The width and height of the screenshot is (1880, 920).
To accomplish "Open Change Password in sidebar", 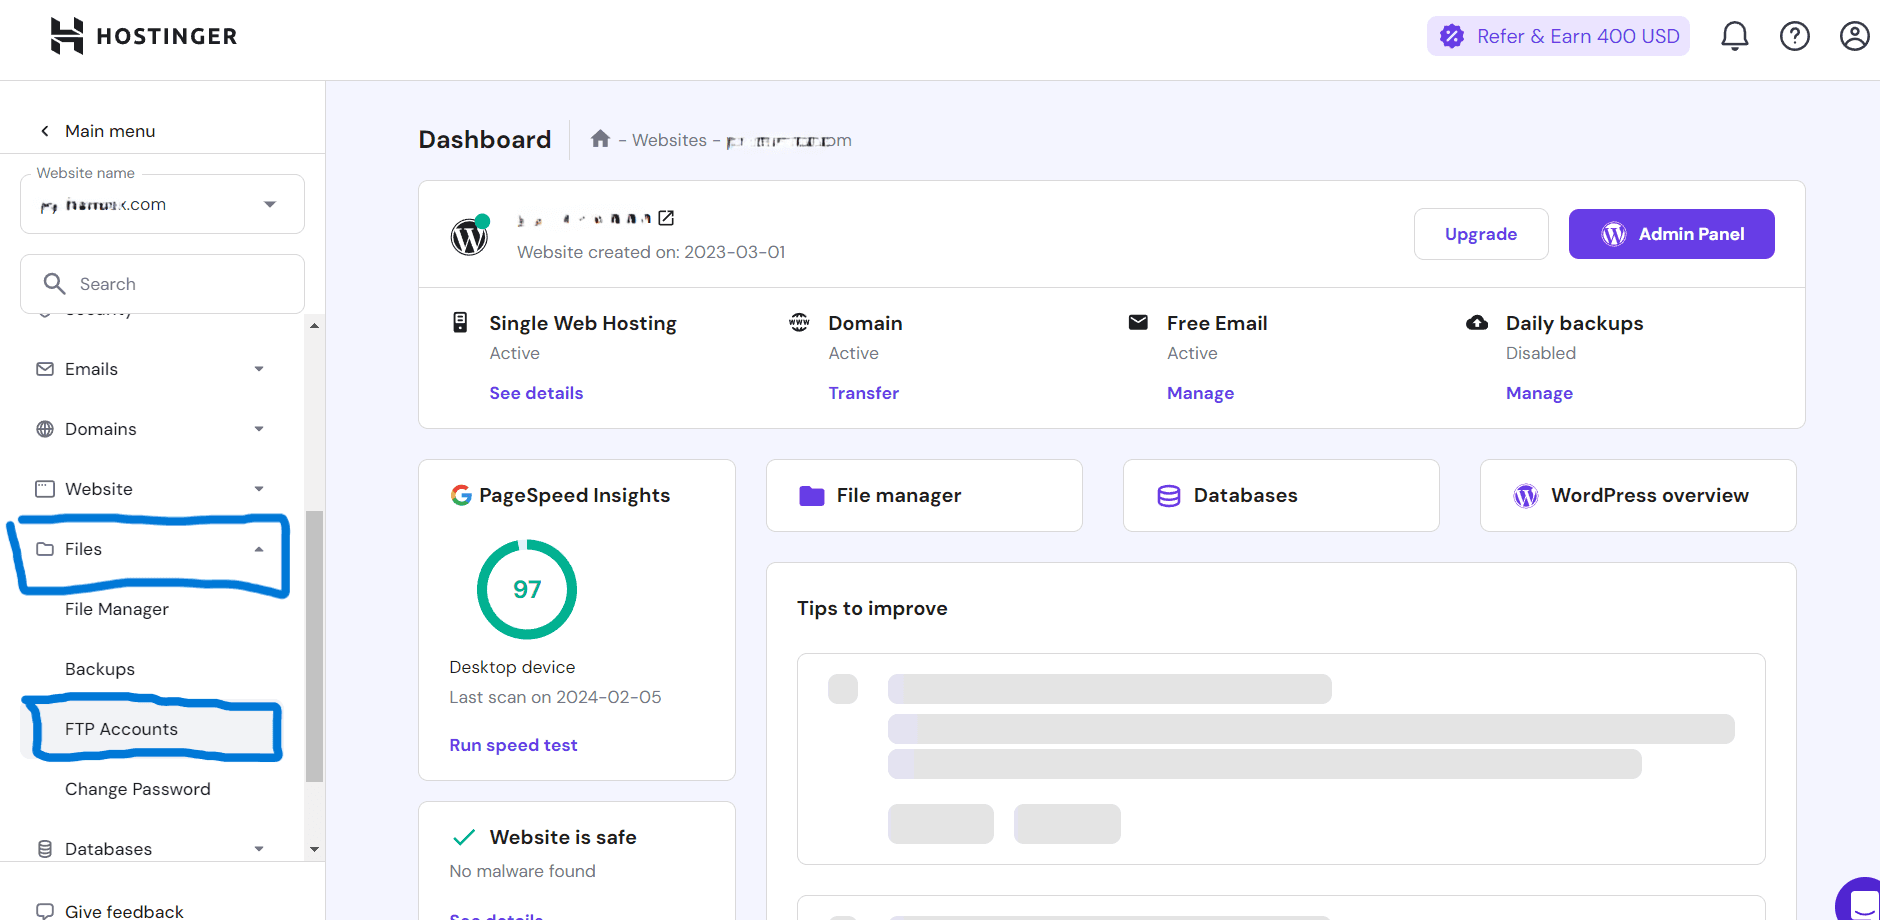I will click(138, 789).
